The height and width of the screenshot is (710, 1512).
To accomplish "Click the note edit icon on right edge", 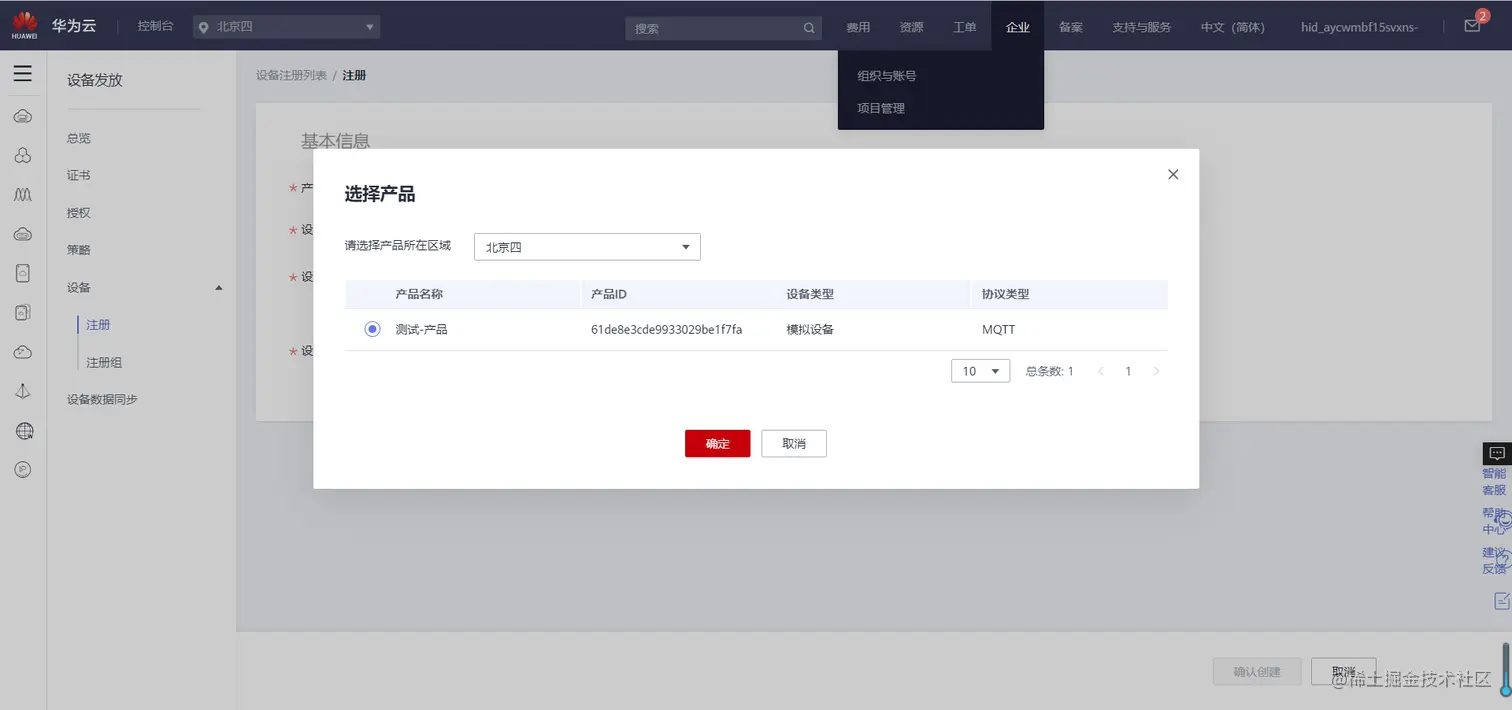I will tap(1501, 600).
